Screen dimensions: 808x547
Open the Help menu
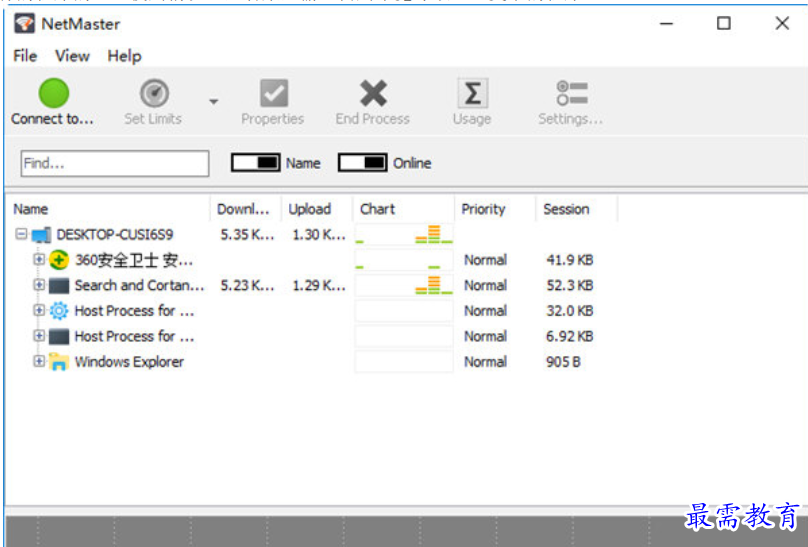coord(124,56)
